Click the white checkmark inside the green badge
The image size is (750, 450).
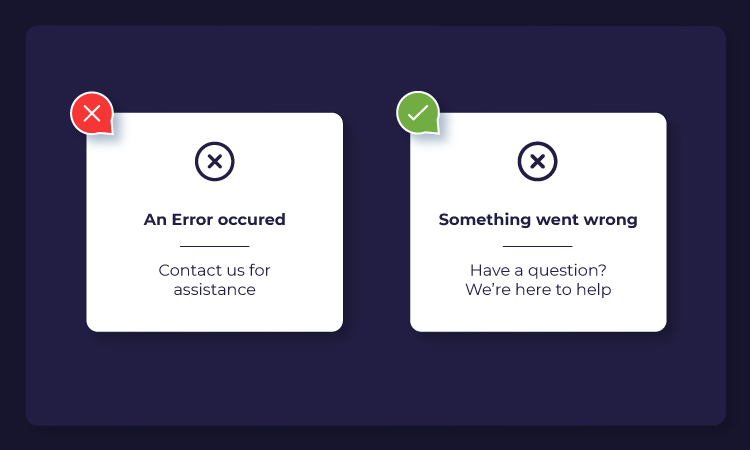[x=418, y=113]
